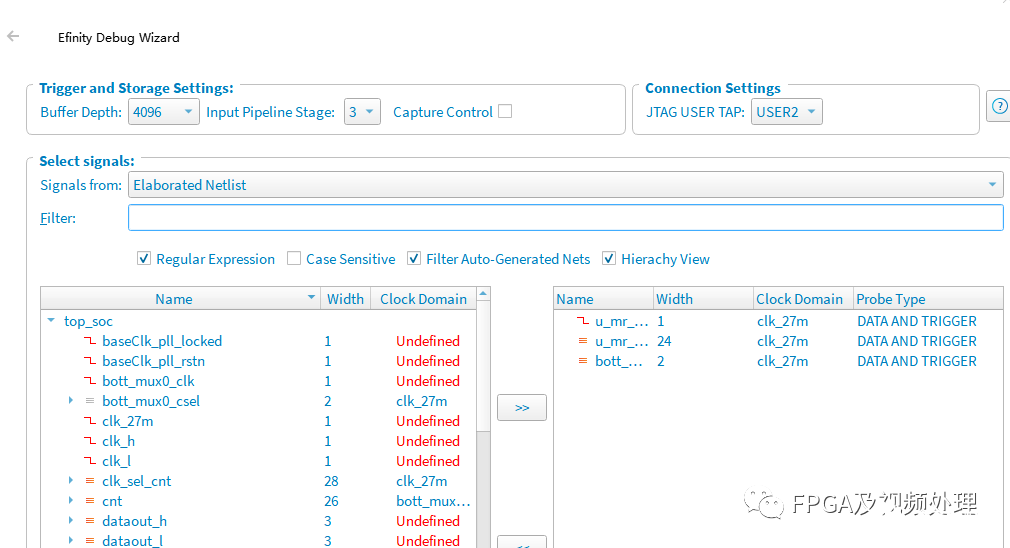Sort by the Clock Domain column header
This screenshot has width=1010, height=548.
422,299
